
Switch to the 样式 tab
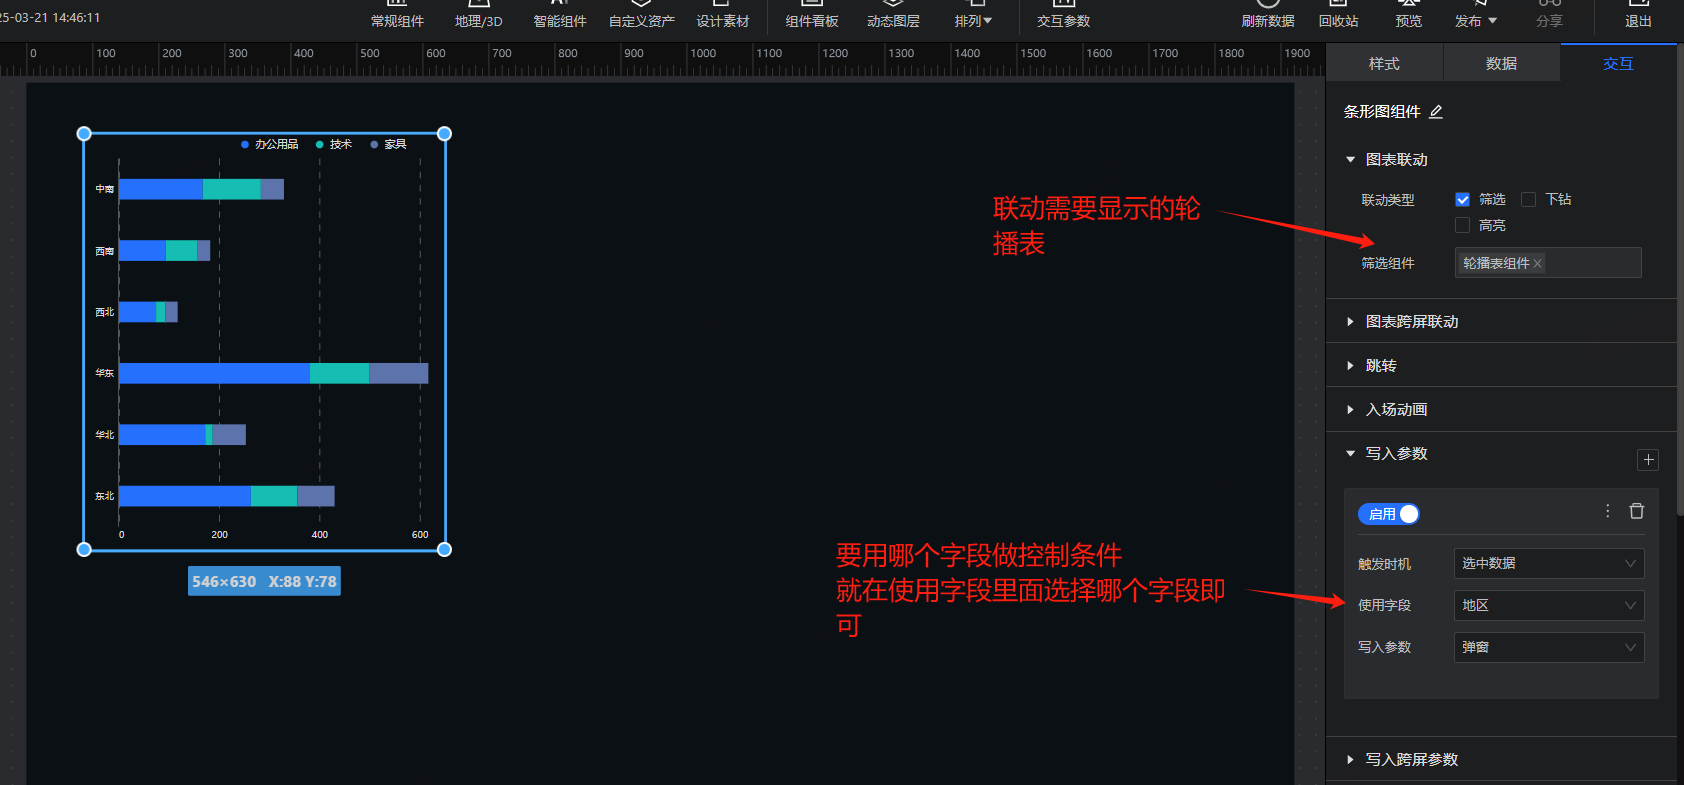1384,63
